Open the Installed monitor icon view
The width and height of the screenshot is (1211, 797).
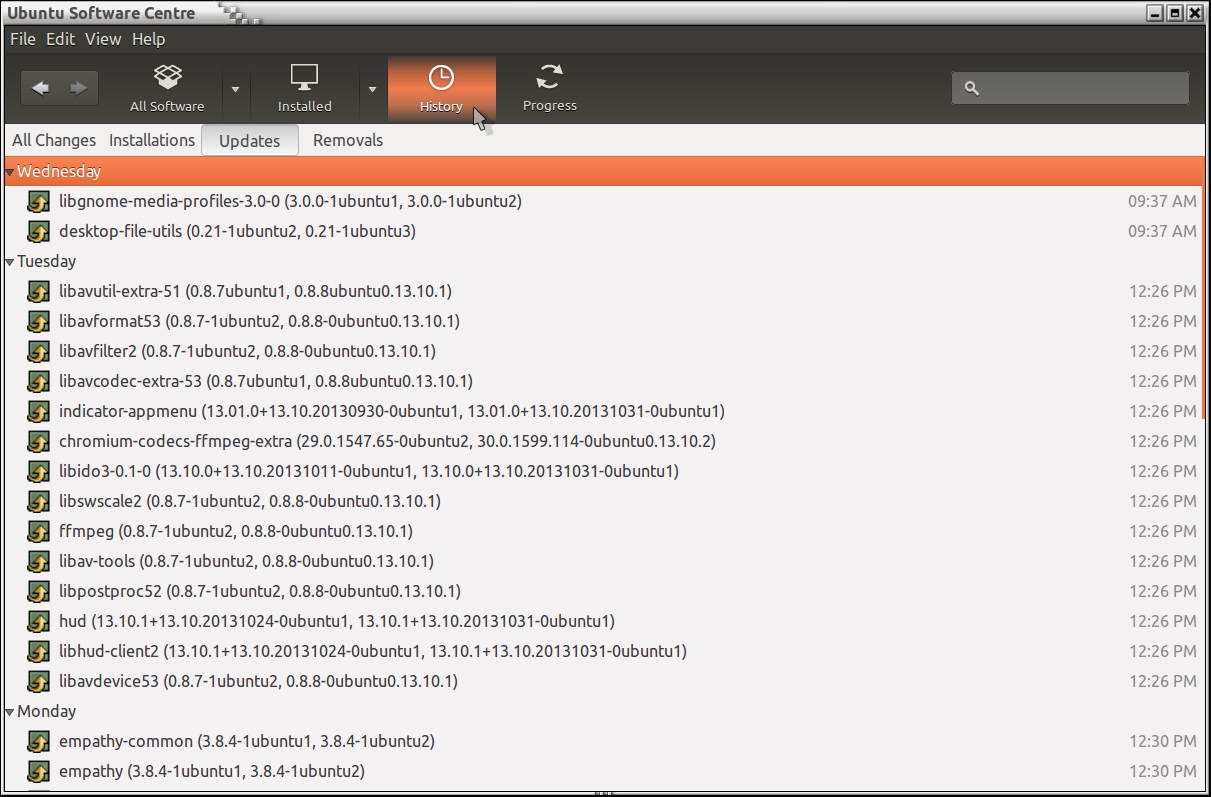[x=304, y=78]
